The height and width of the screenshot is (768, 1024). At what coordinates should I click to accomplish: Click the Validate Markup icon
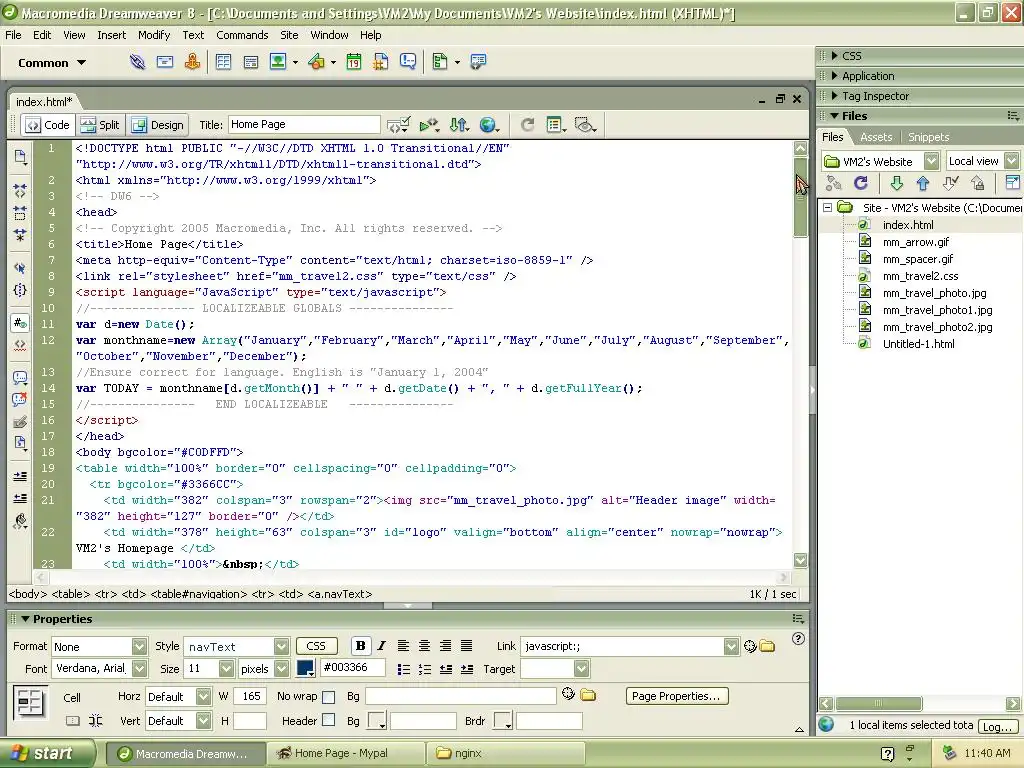(398, 125)
